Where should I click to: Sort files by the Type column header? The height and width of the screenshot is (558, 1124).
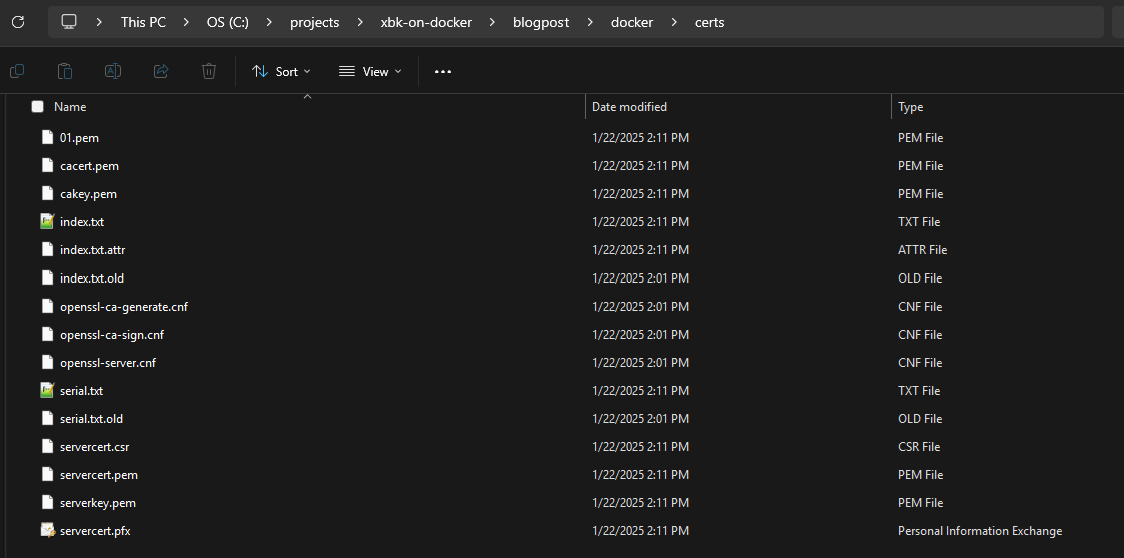pos(910,107)
